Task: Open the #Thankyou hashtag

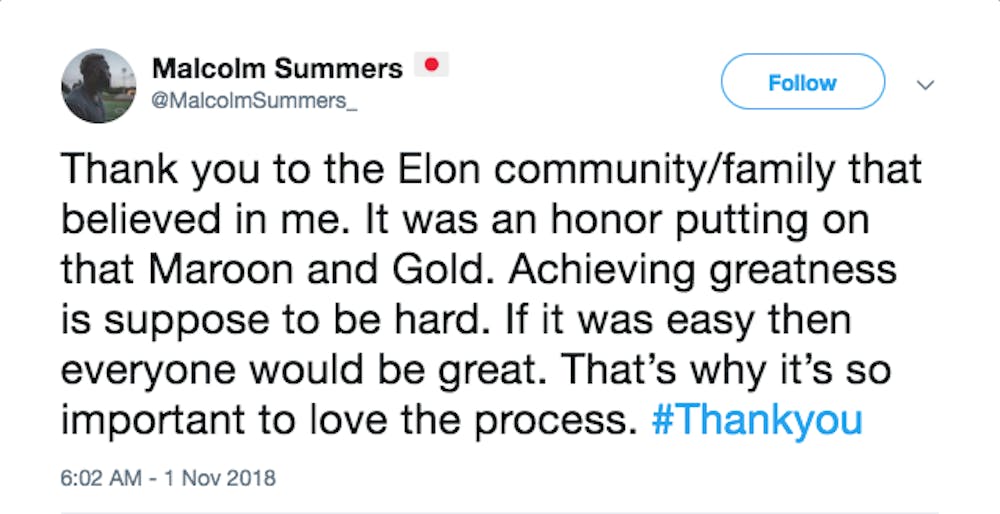Action: pyautogui.click(x=757, y=421)
